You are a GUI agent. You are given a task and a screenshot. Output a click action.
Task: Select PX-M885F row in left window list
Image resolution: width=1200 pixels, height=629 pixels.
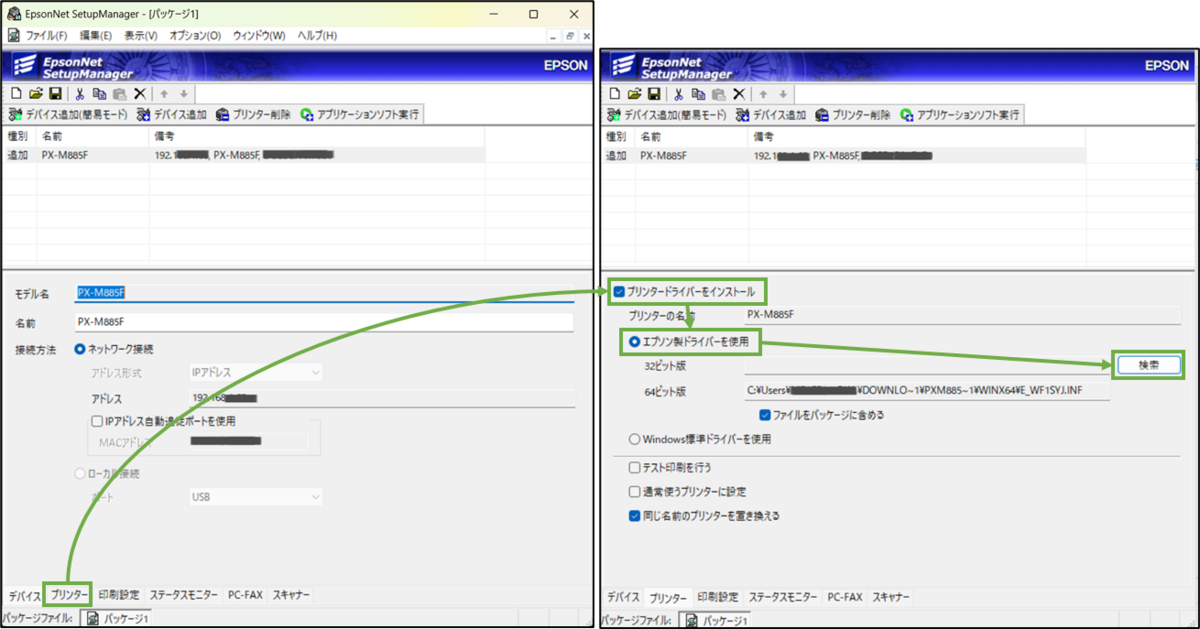[x=244, y=155]
